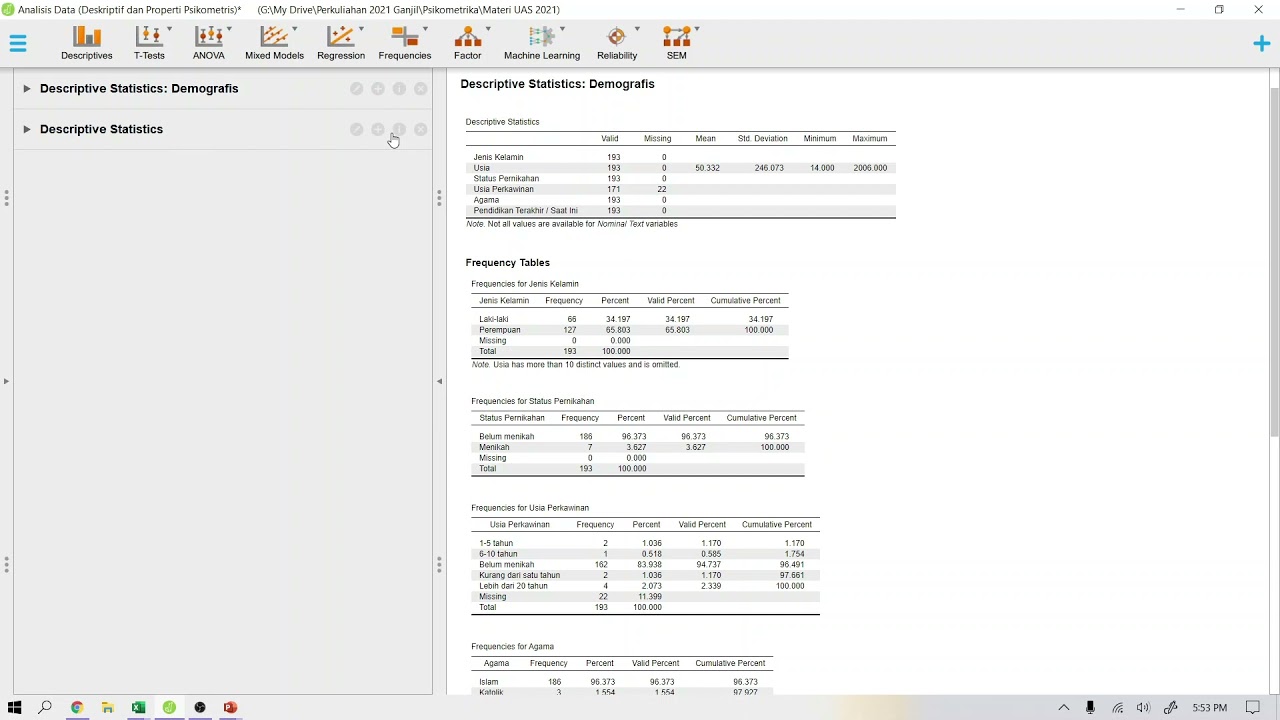Click the Frequencies for Agama table title
The height and width of the screenshot is (720, 1280).
(512, 647)
